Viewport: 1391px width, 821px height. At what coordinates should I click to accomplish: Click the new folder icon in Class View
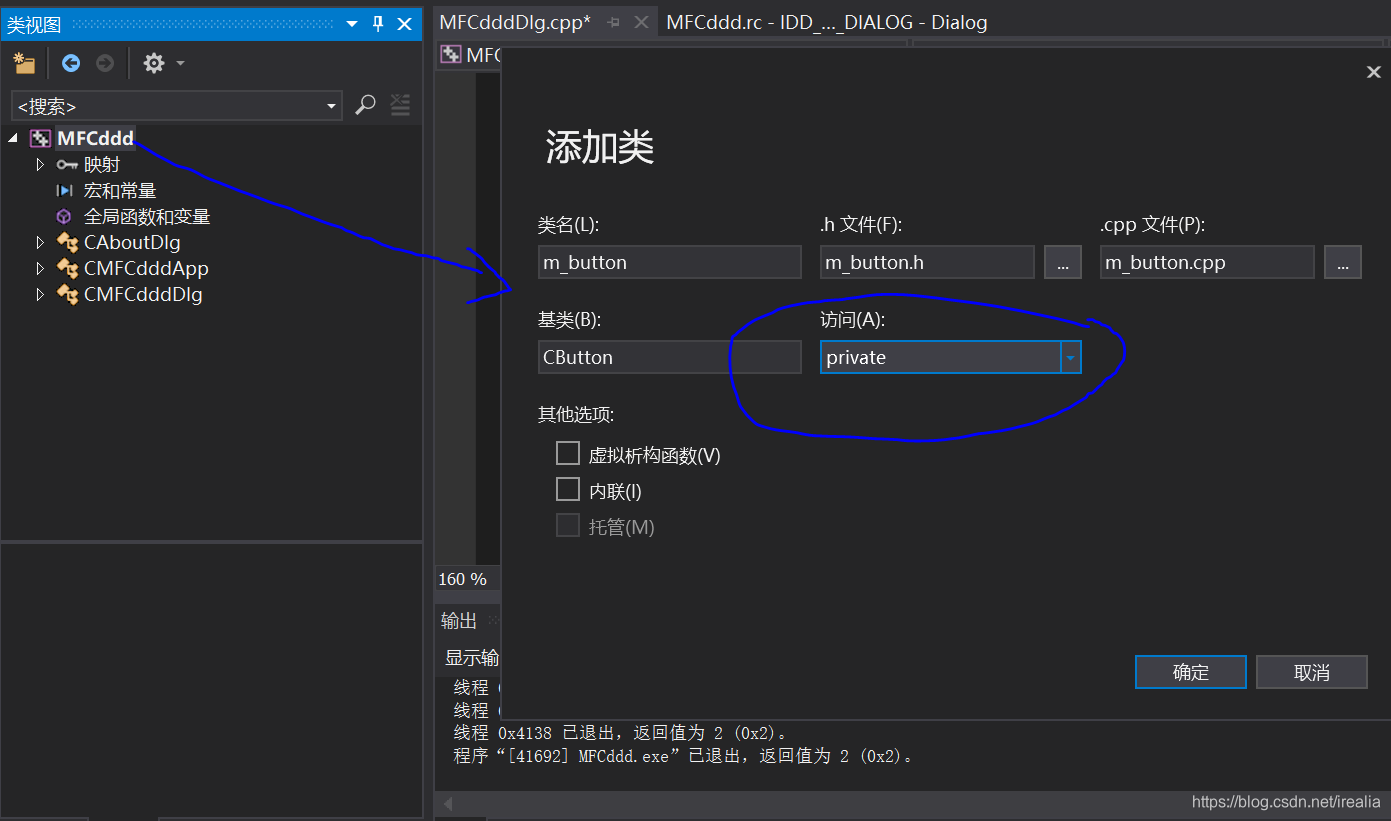click(24, 63)
